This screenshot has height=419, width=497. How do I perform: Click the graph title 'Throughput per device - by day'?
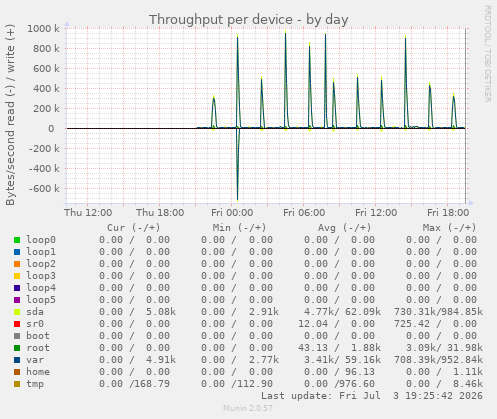click(248, 20)
